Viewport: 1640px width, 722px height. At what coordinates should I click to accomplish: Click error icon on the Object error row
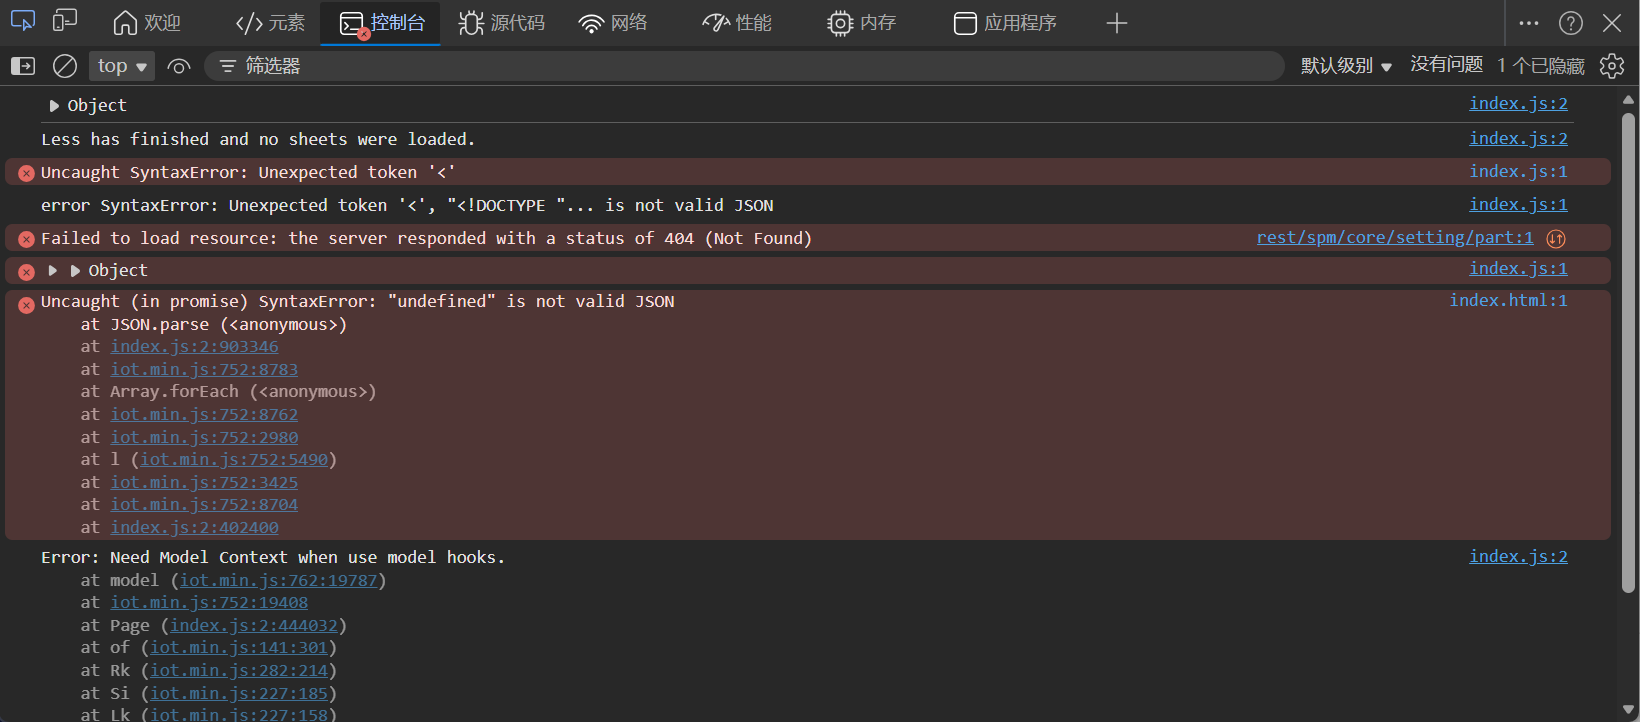click(26, 271)
